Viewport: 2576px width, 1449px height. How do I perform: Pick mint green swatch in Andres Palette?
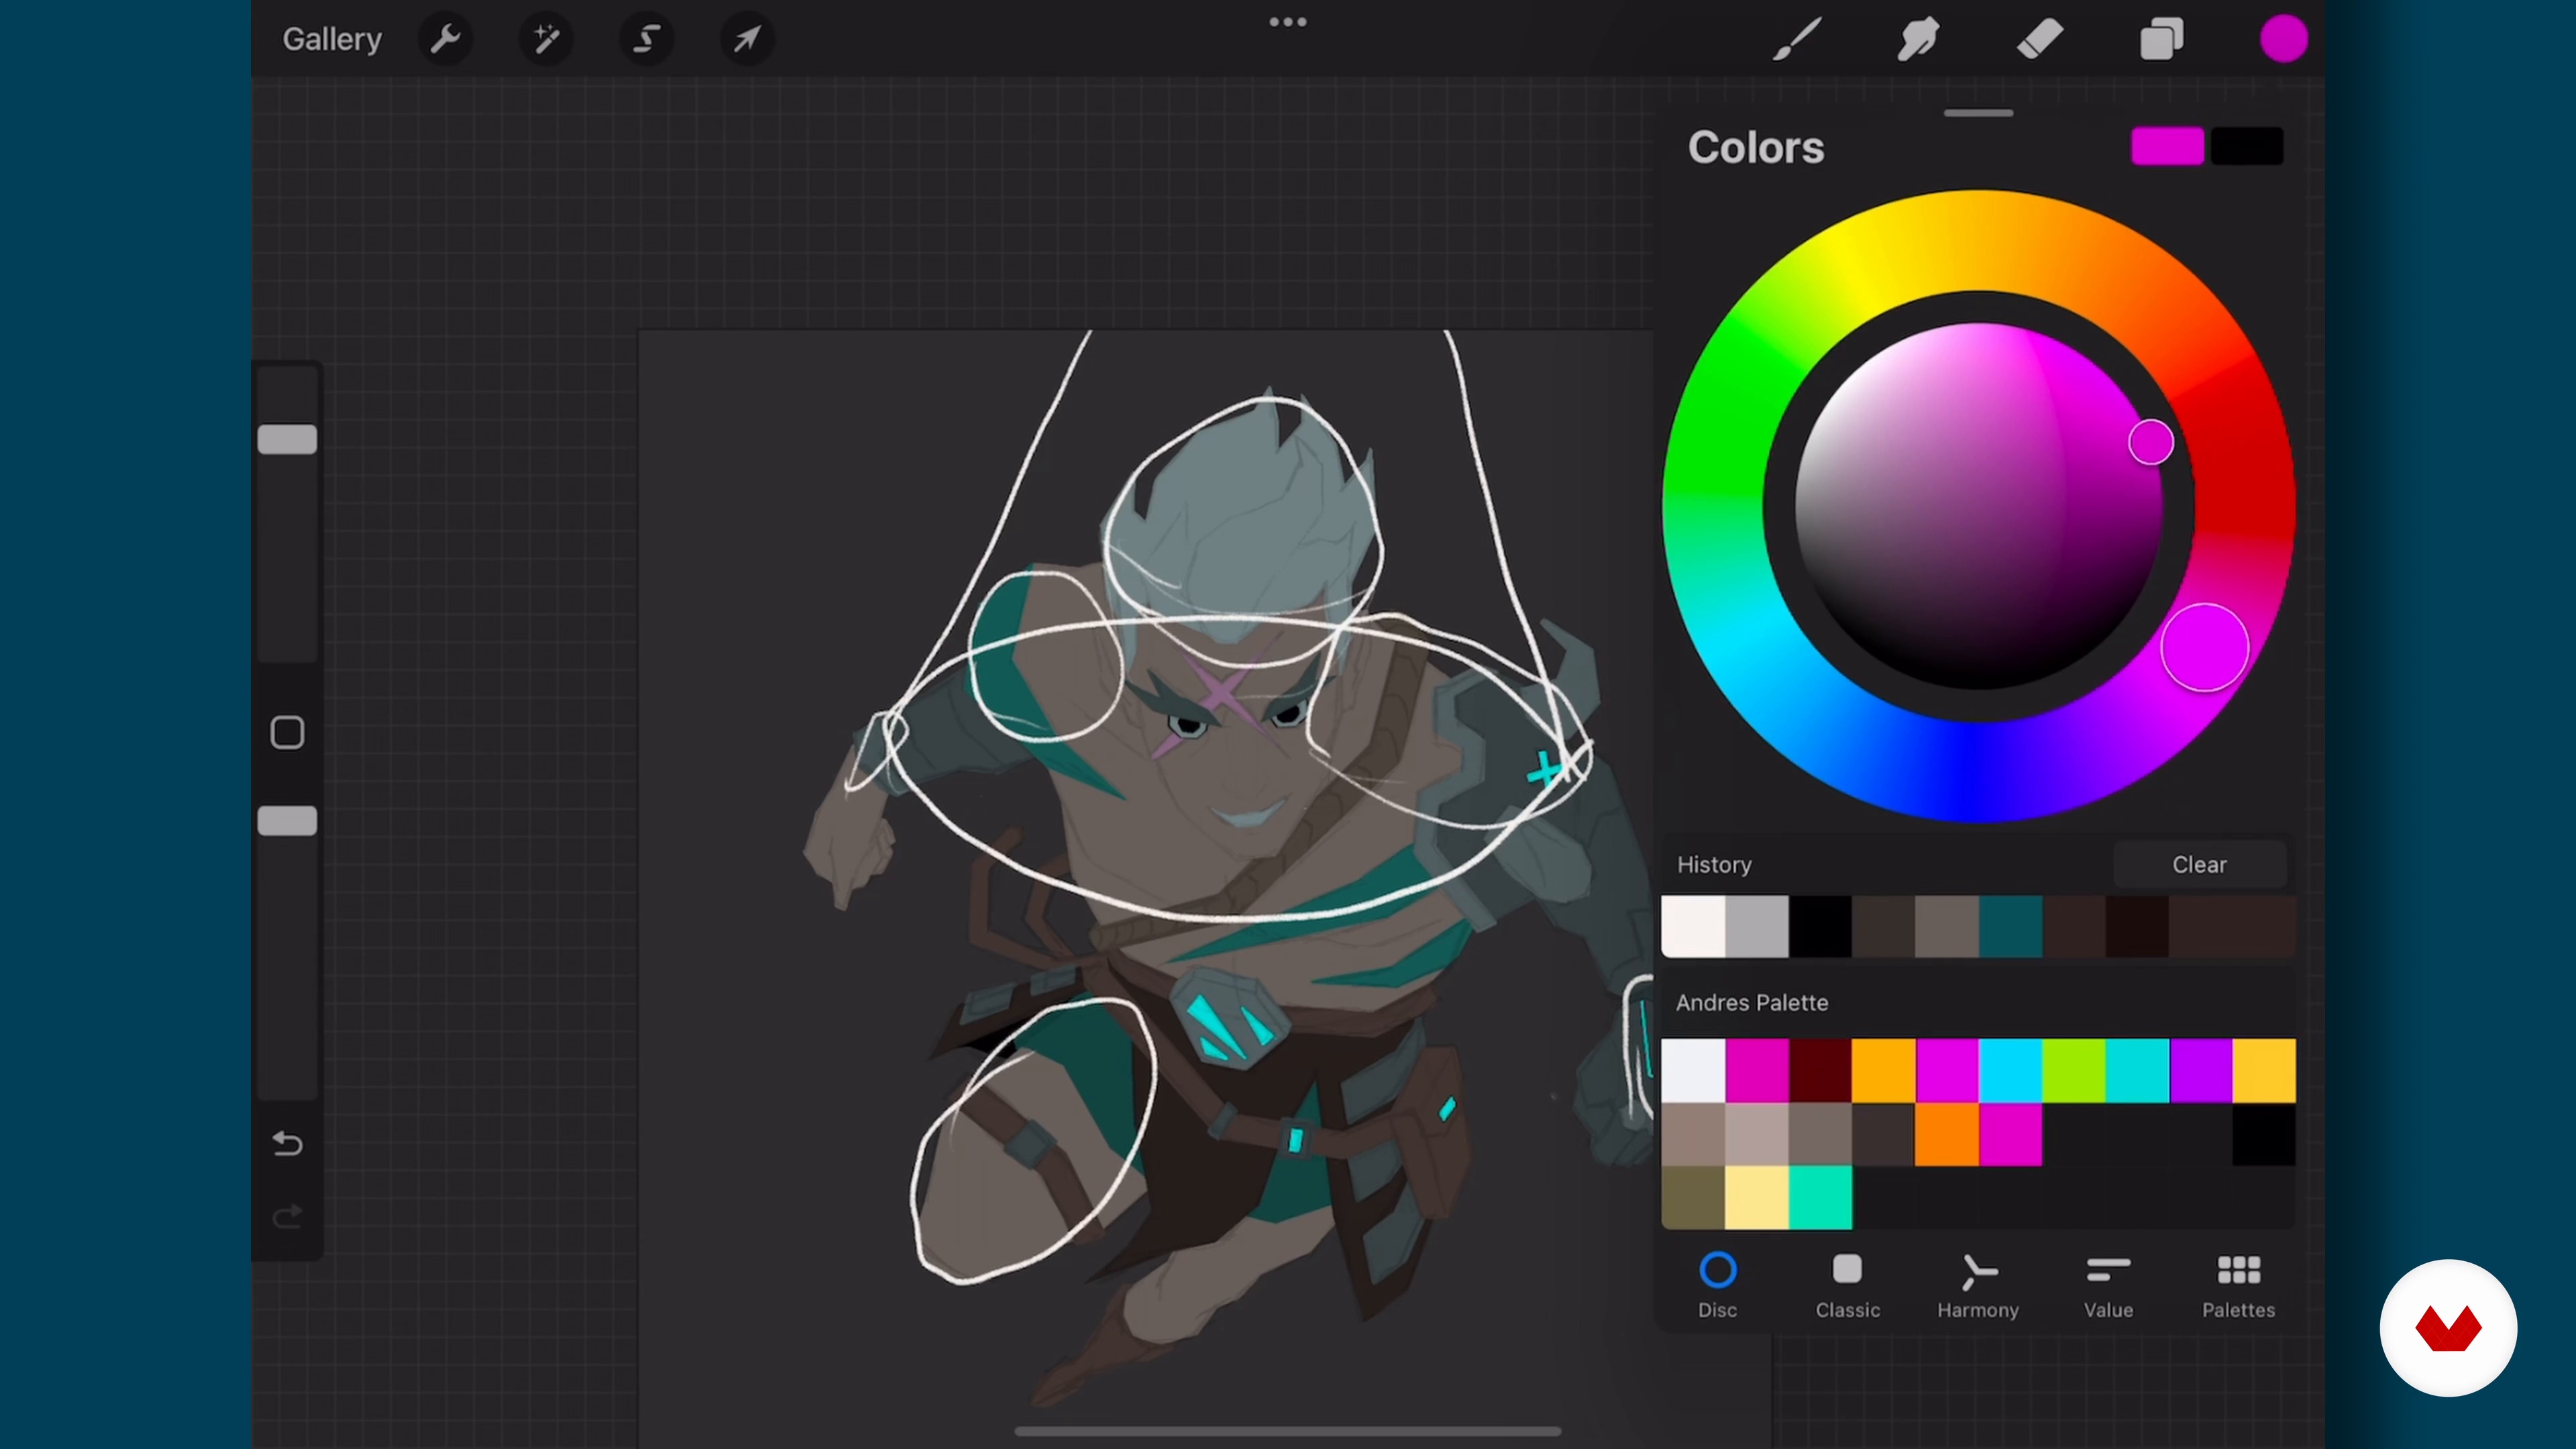coord(1820,1198)
